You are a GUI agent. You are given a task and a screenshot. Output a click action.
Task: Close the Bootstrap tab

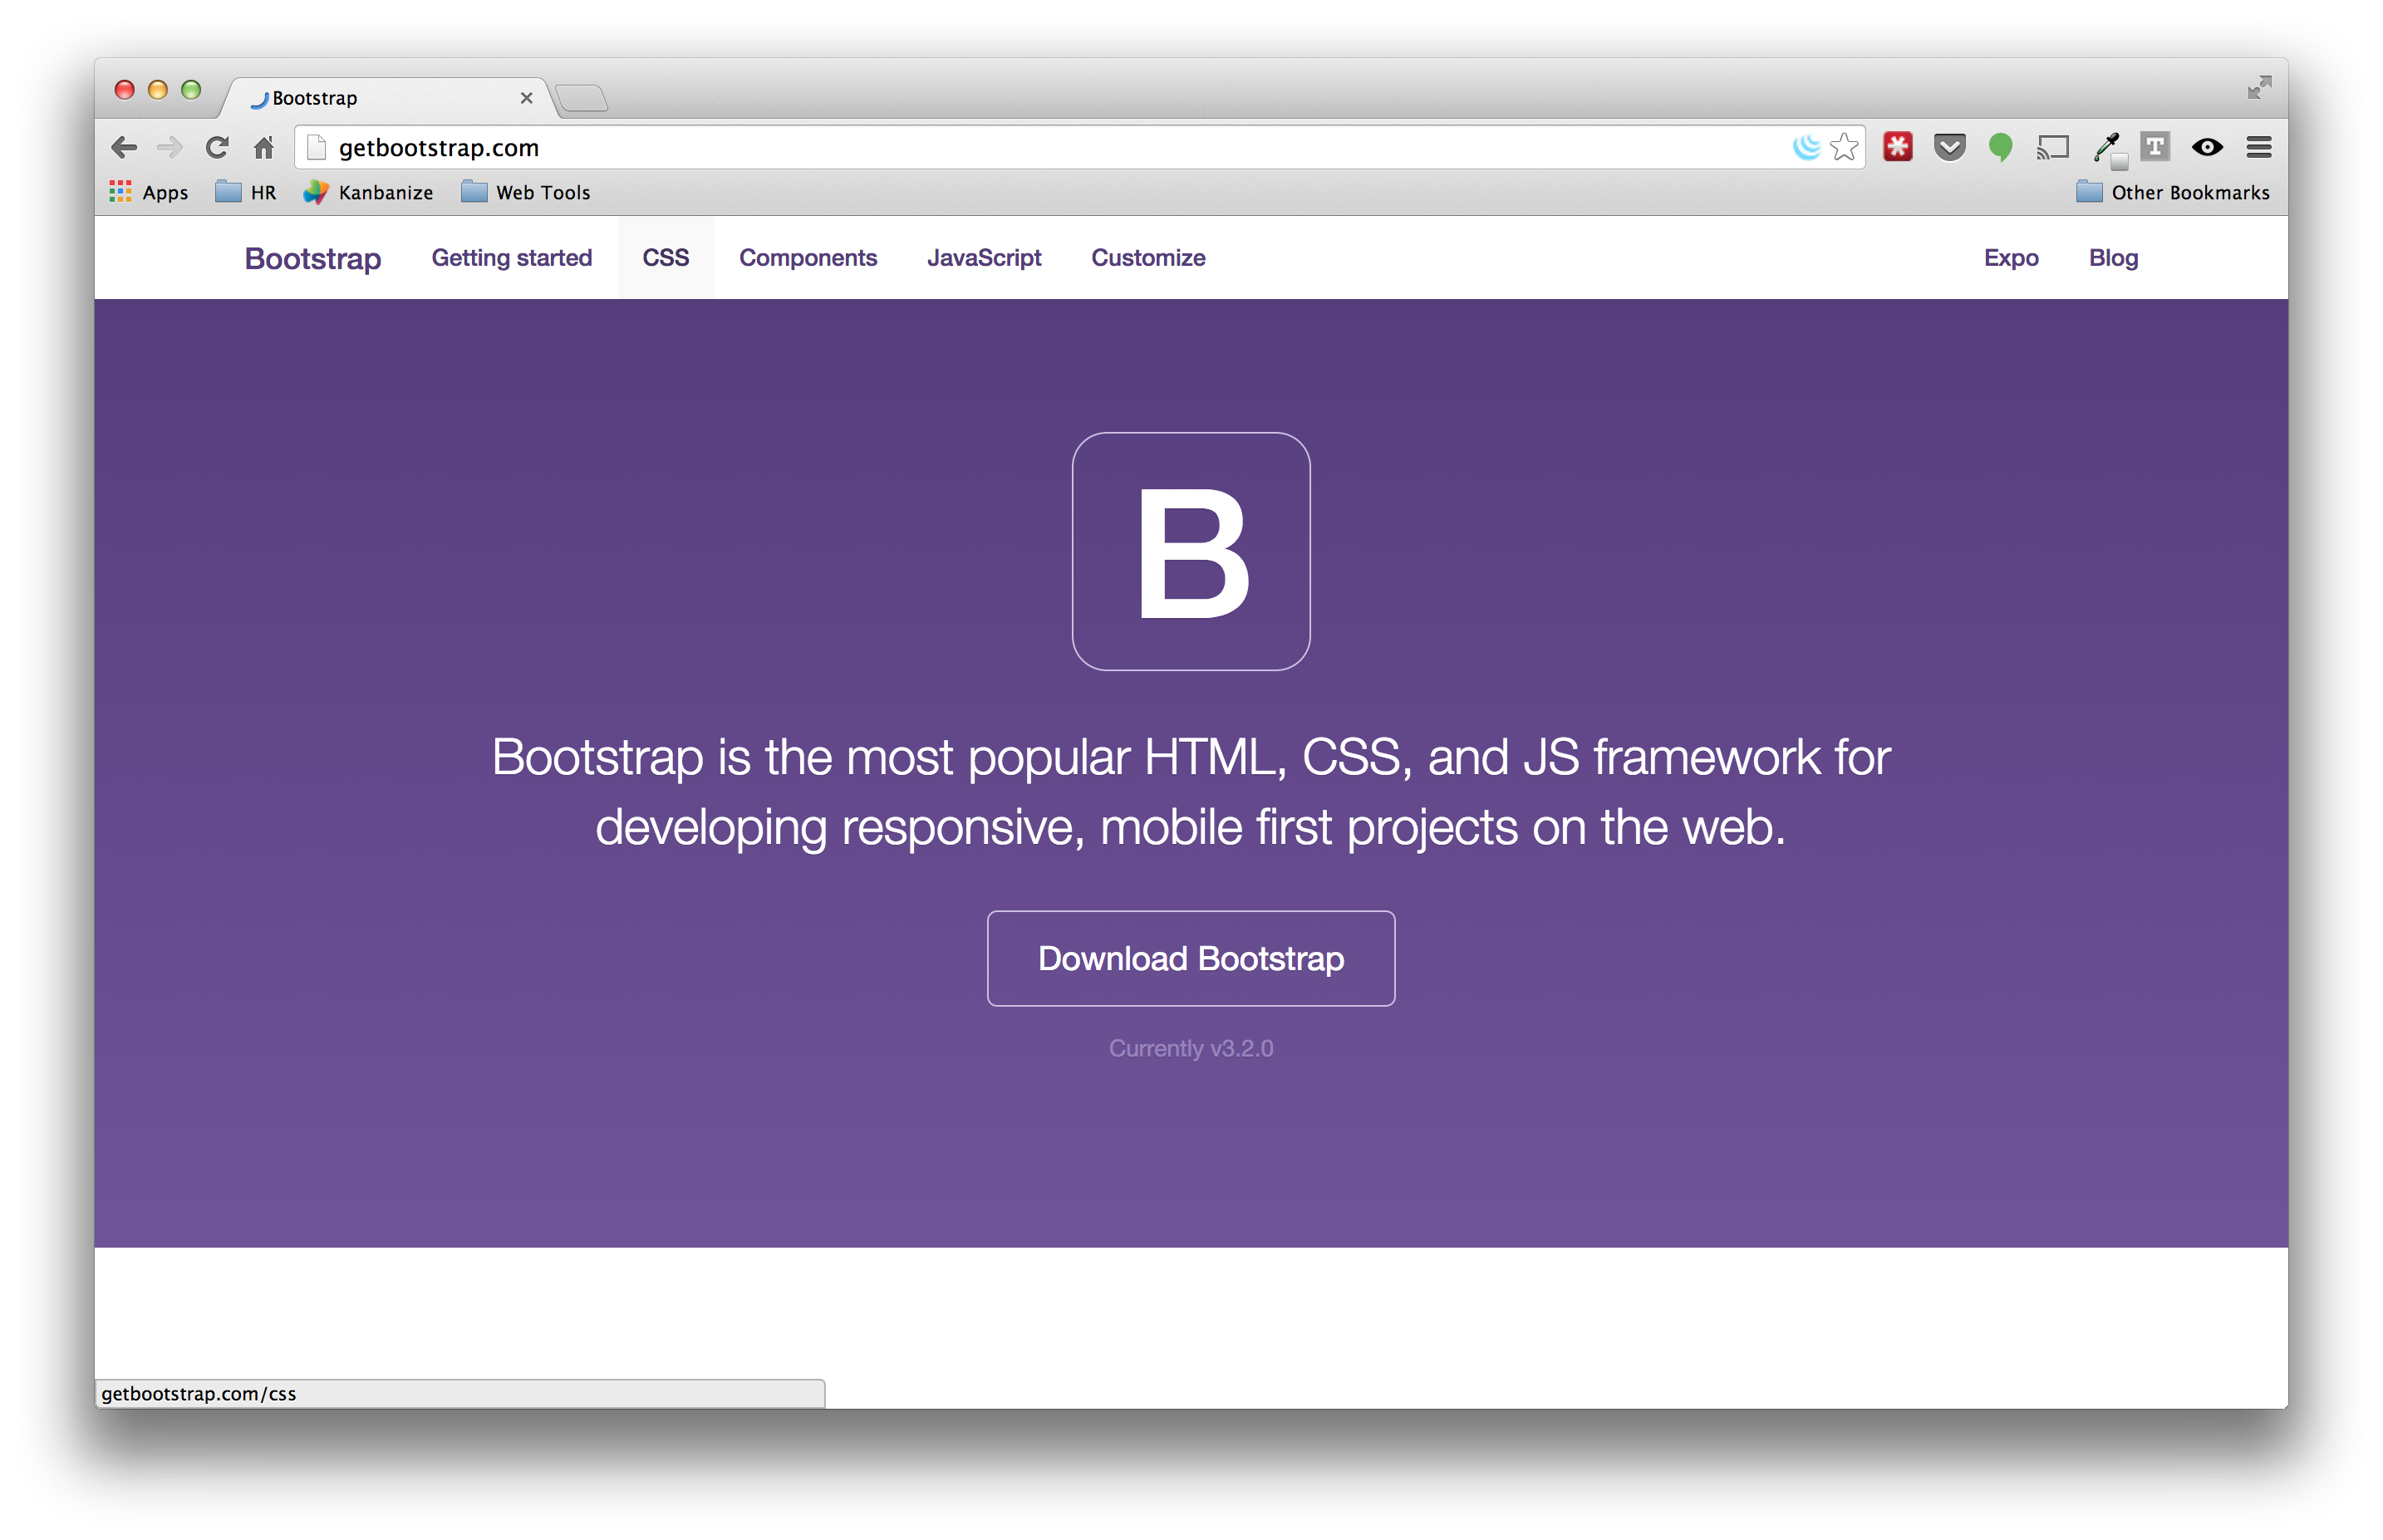(x=526, y=98)
